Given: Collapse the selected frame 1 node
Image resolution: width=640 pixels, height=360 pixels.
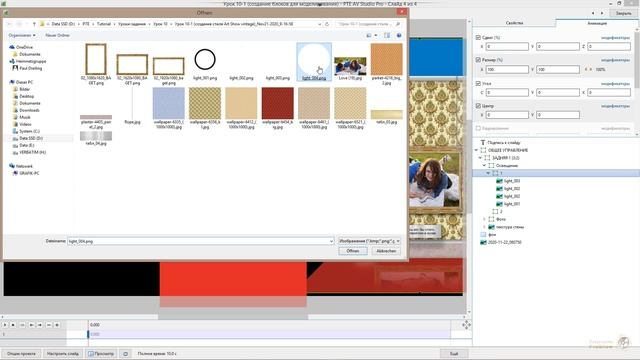Looking at the screenshot, I should 488,173.
